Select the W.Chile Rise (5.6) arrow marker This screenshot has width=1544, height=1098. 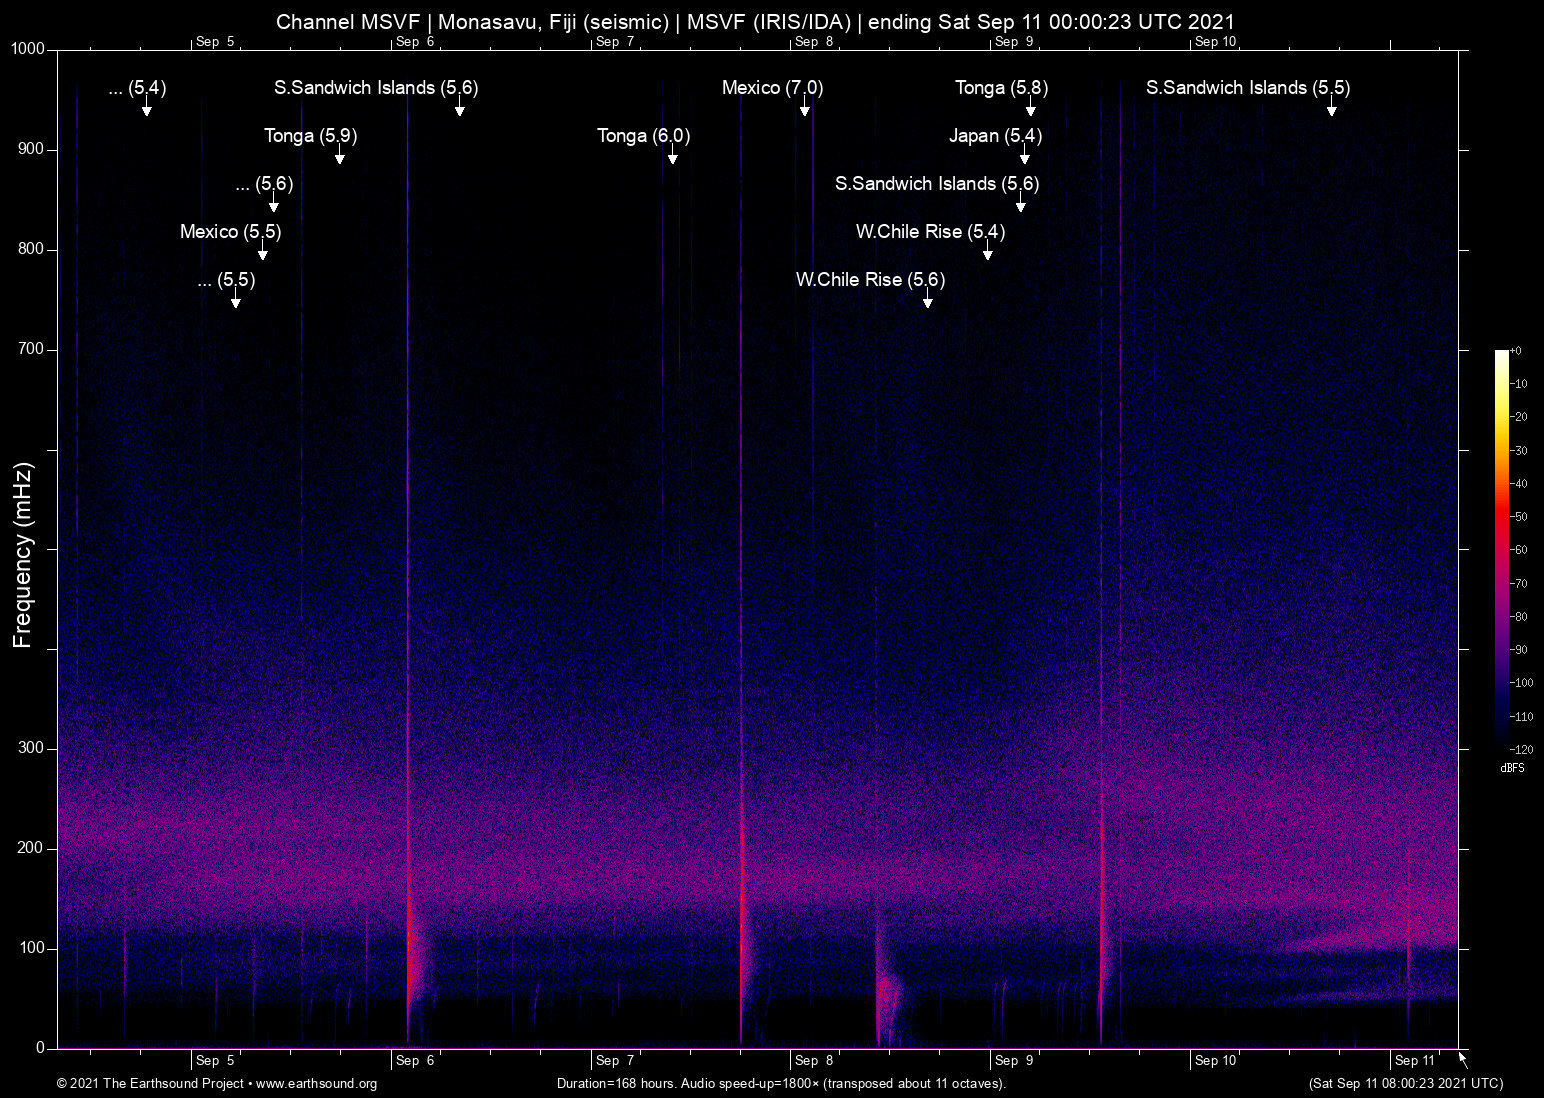(928, 299)
